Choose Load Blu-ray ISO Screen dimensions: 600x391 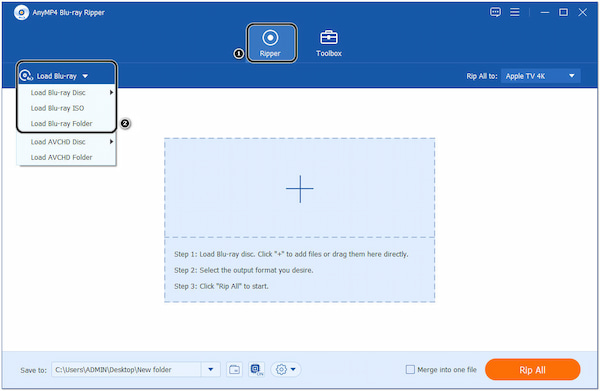click(x=66, y=108)
